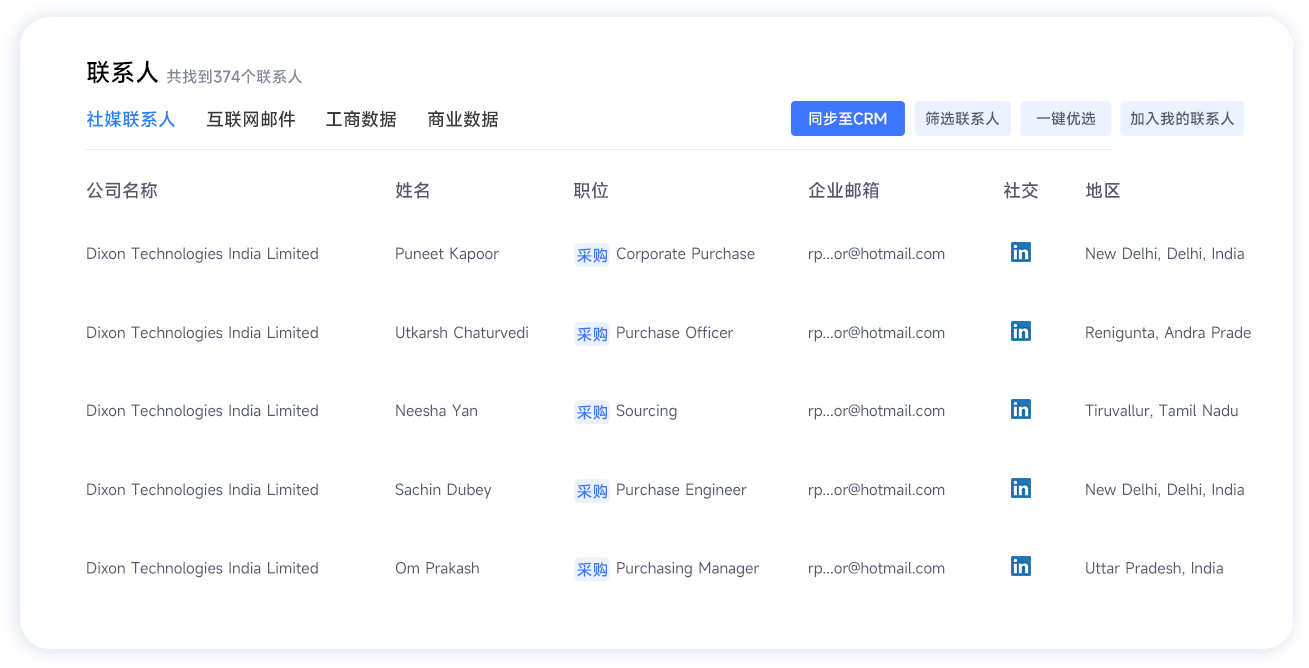Select the LinkedIn icon in Sachin Dubey's row
This screenshot has height=668, width=1309.
(x=1021, y=488)
